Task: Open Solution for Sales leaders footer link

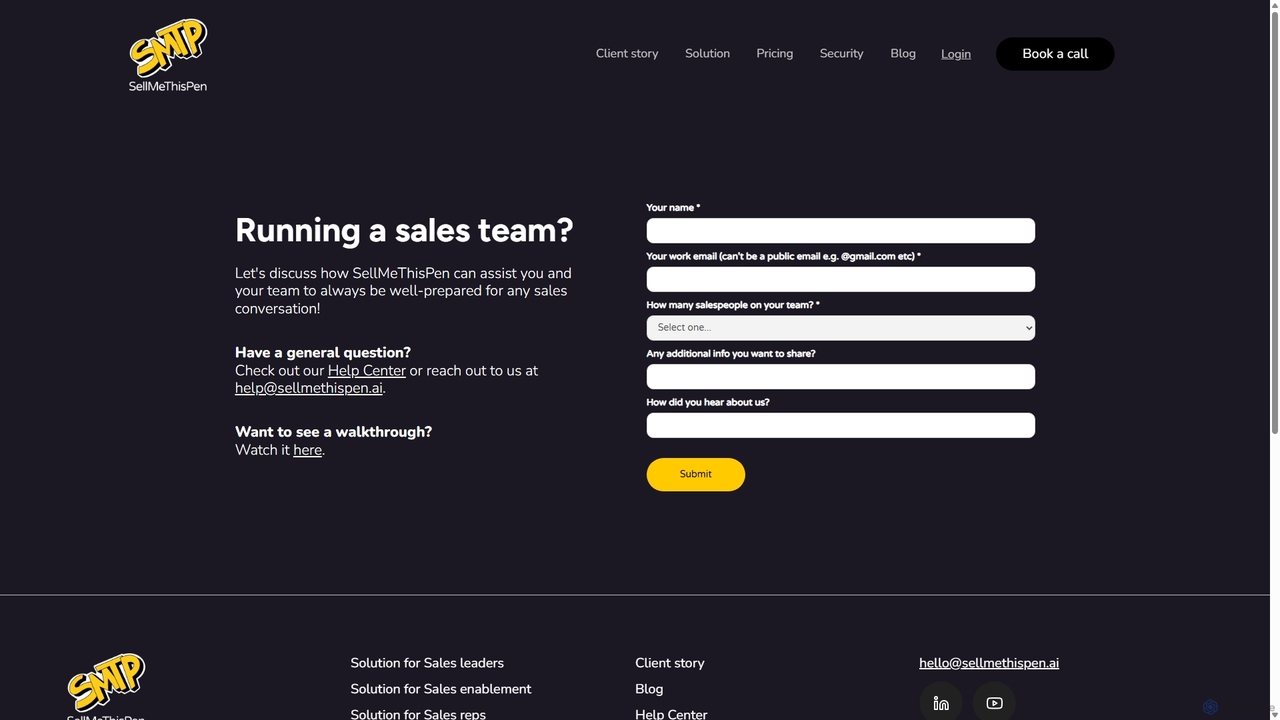Action: 427,663
